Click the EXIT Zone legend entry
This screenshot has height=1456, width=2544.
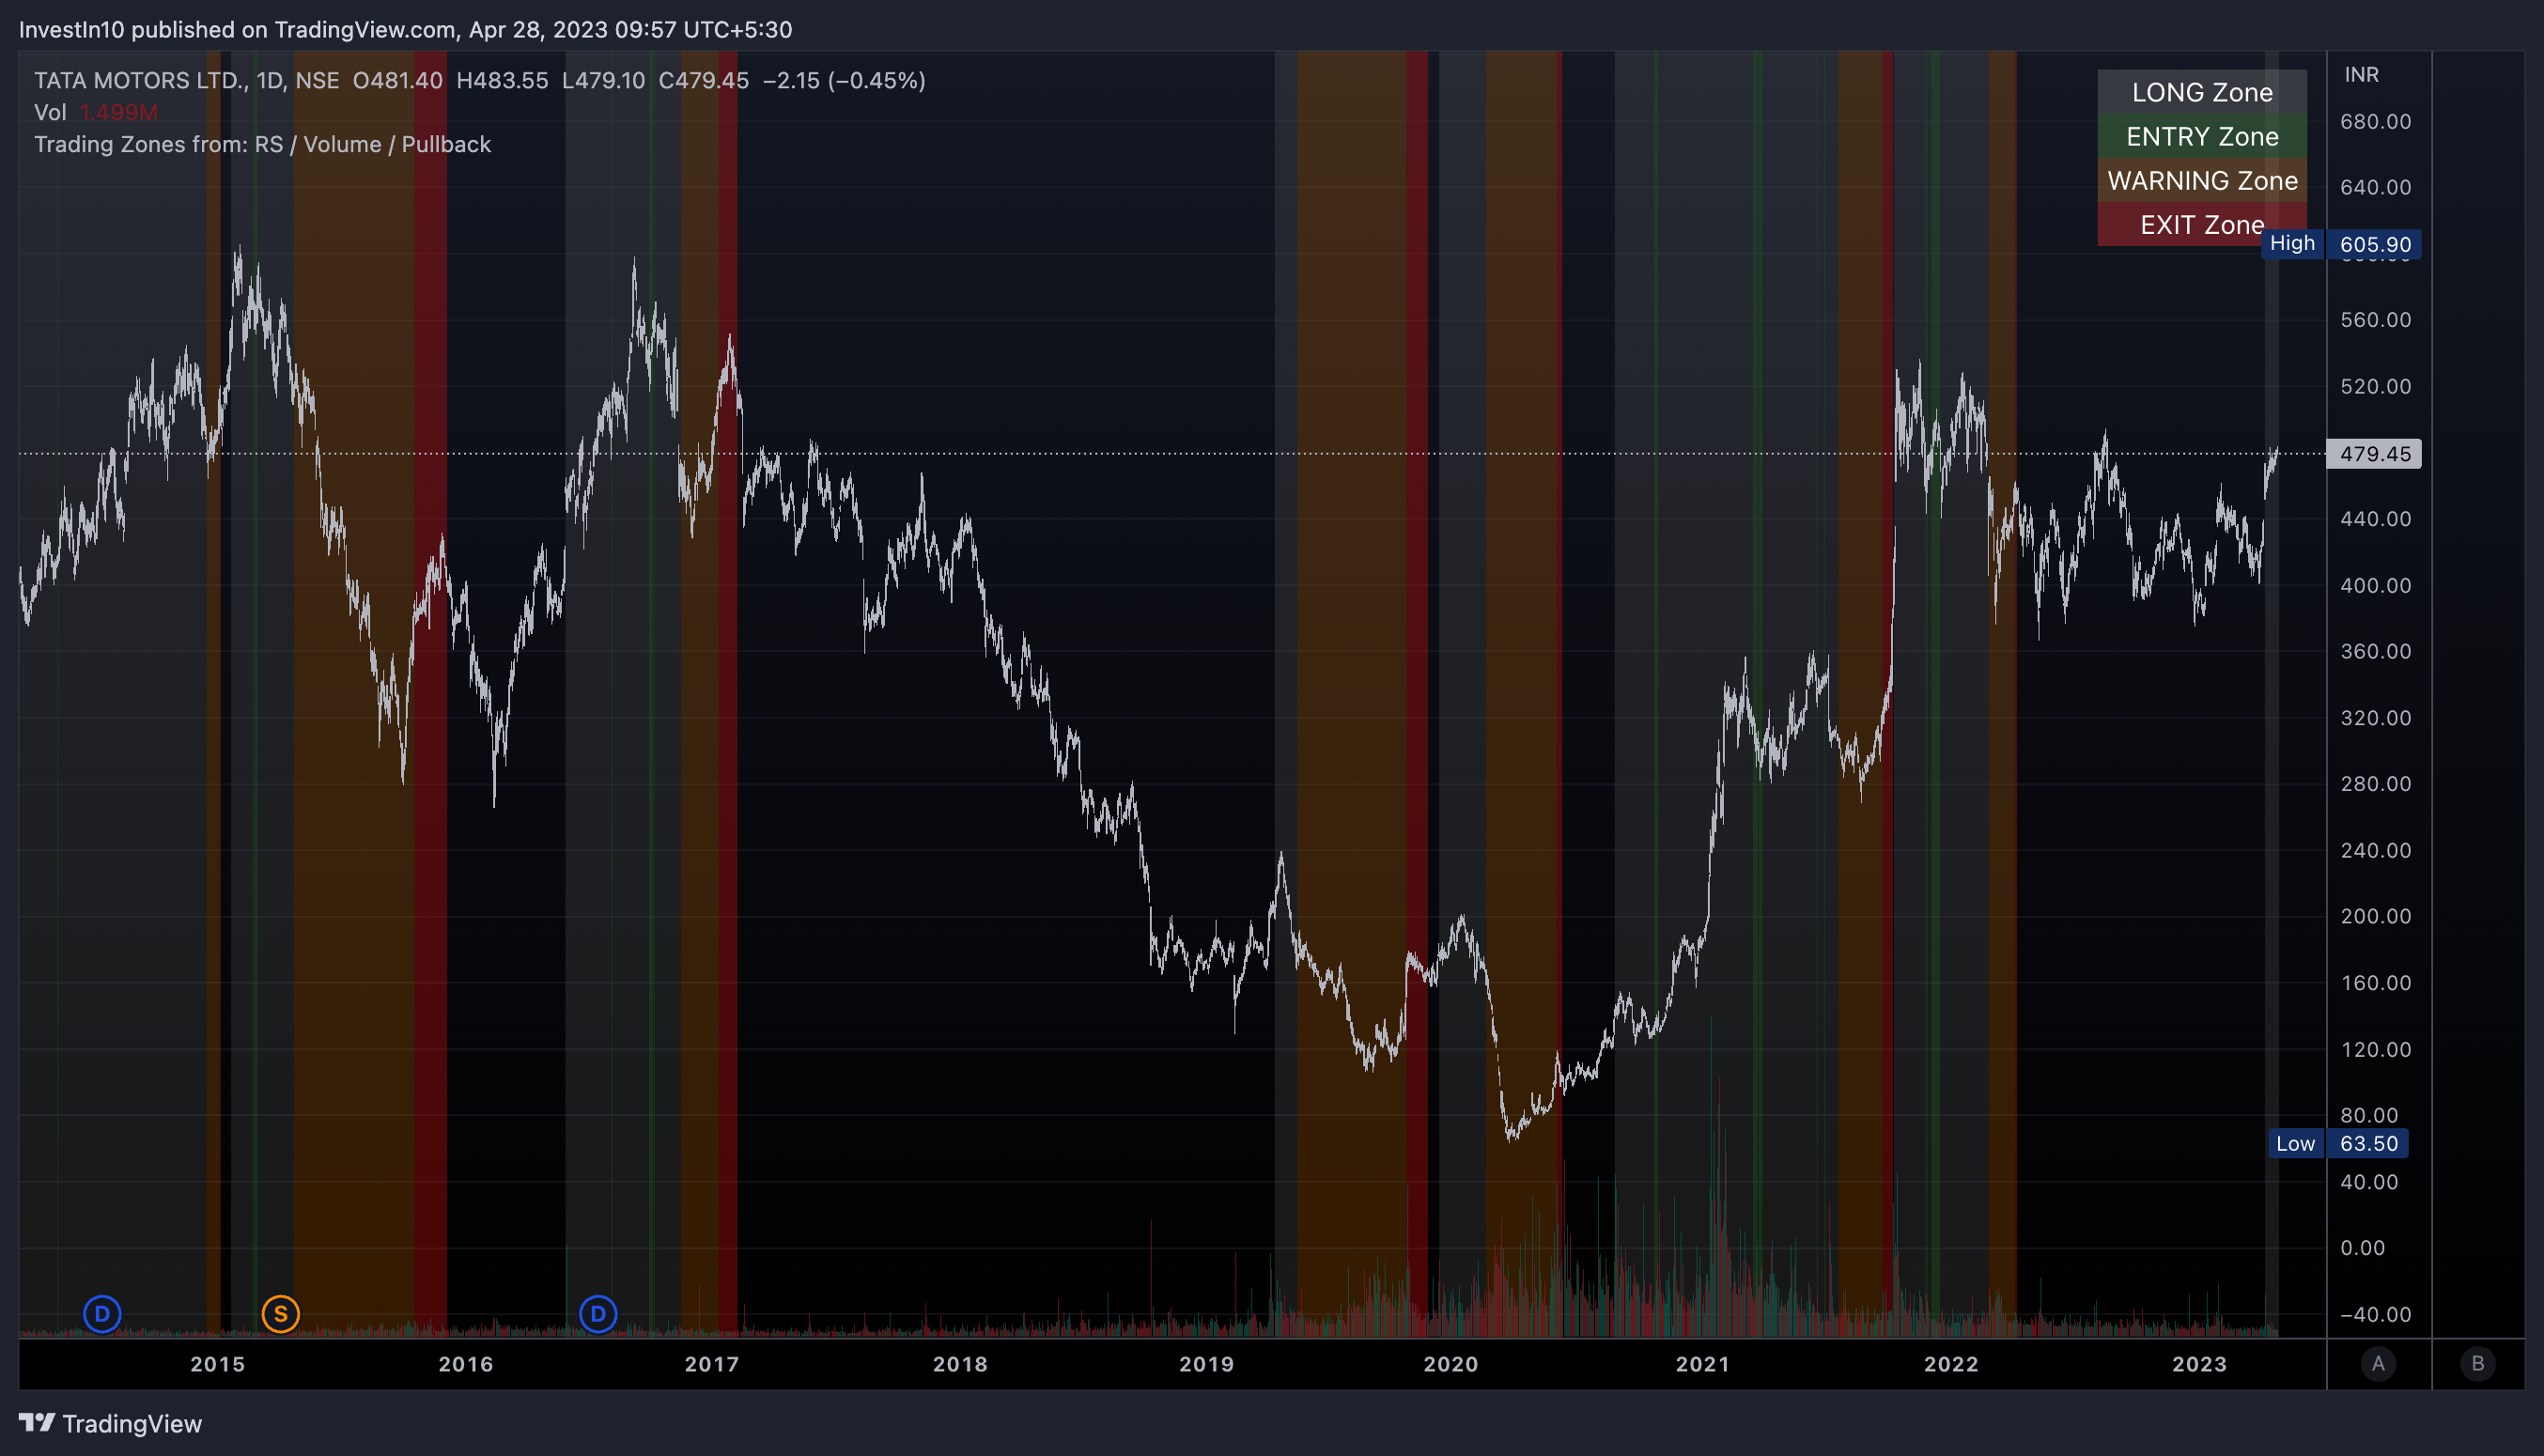point(2202,224)
